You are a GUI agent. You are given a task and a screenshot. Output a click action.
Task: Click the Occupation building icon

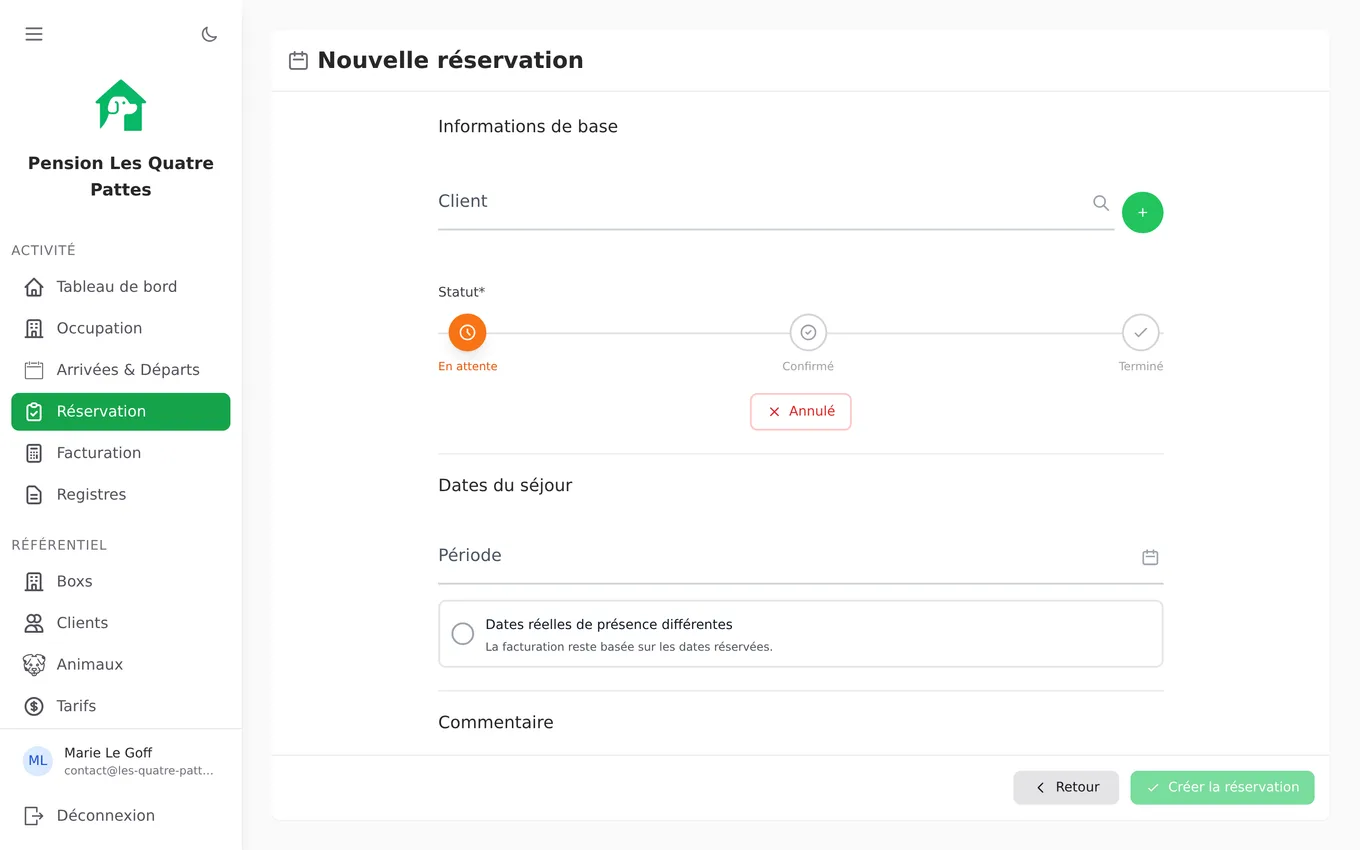coord(34,328)
